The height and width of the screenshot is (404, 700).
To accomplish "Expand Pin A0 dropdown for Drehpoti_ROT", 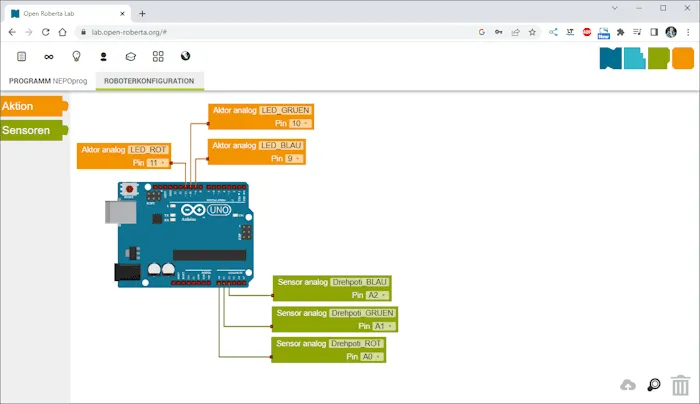I will point(371,356).
